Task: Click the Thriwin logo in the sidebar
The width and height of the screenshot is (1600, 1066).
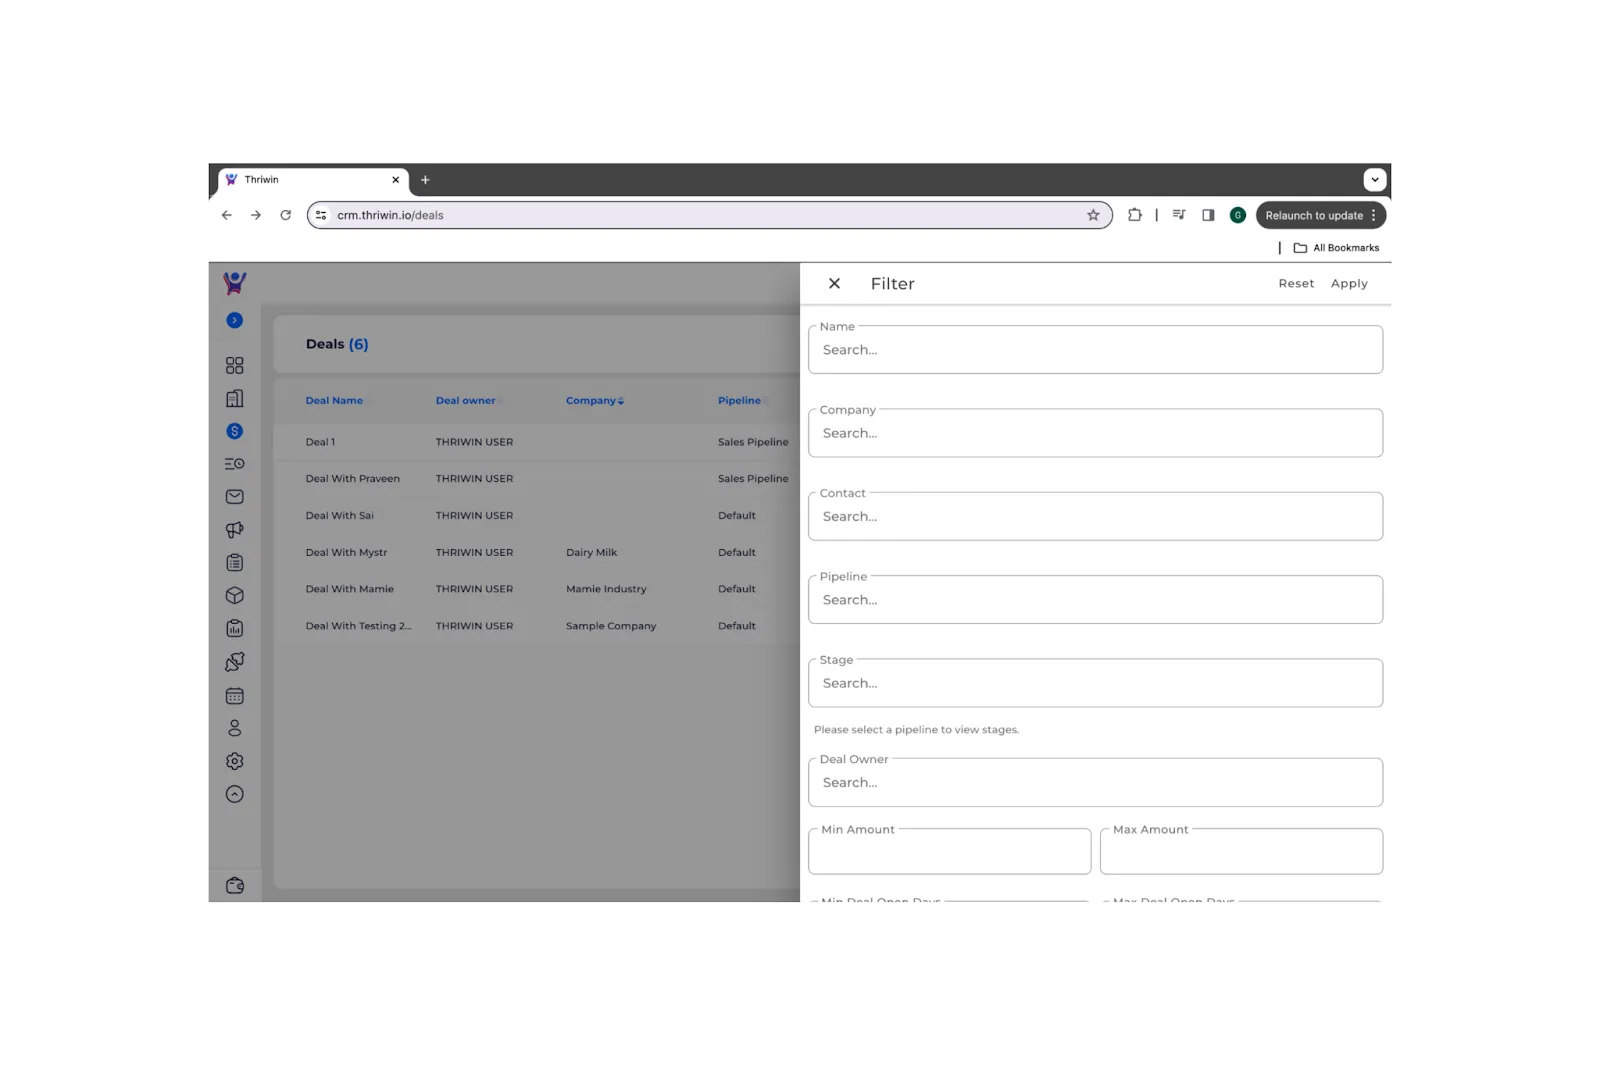Action: coord(235,284)
